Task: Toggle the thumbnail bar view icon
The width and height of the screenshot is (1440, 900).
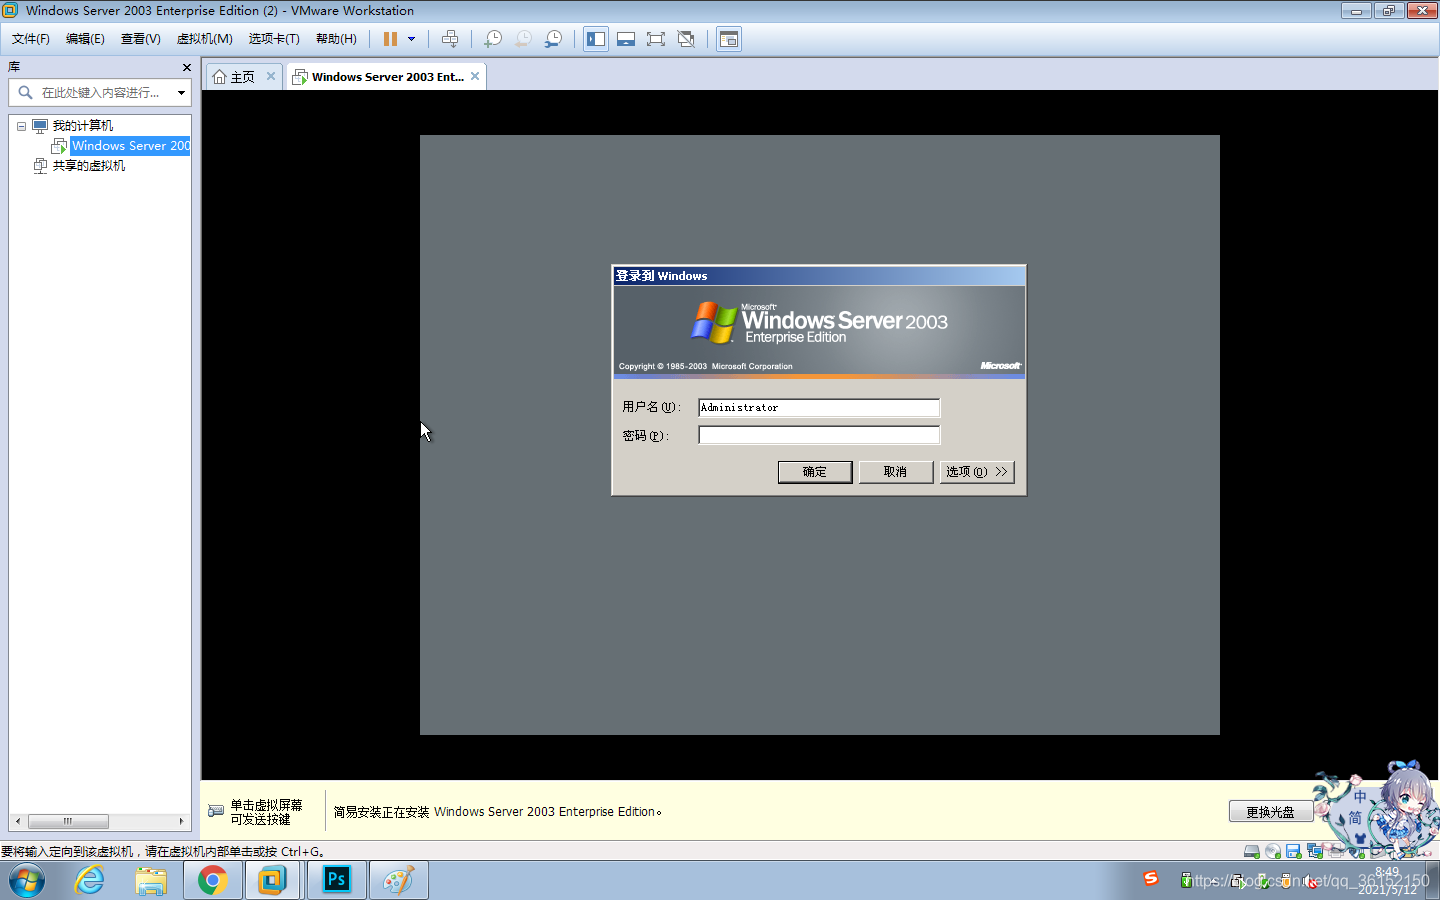Action: click(x=626, y=39)
